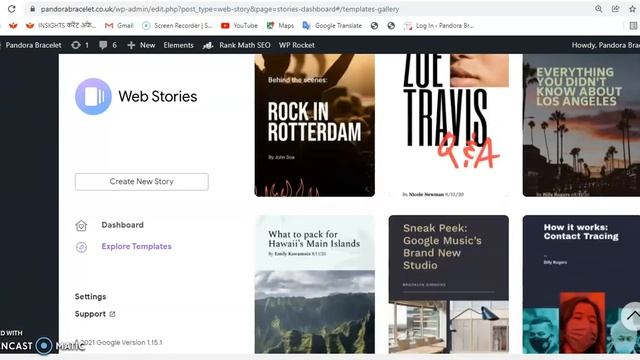
Task: Click the bookmark star icon
Action: [633, 9]
